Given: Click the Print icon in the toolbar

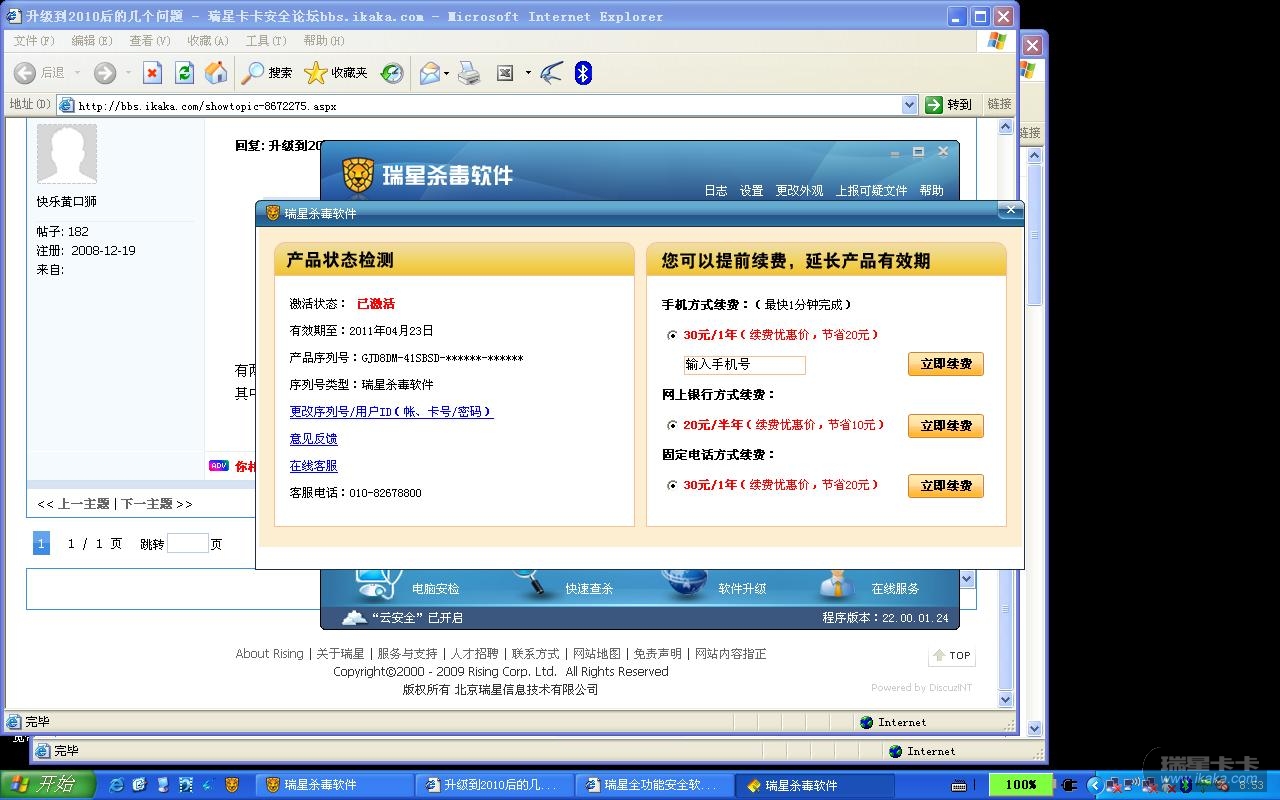Looking at the screenshot, I should 469,72.
